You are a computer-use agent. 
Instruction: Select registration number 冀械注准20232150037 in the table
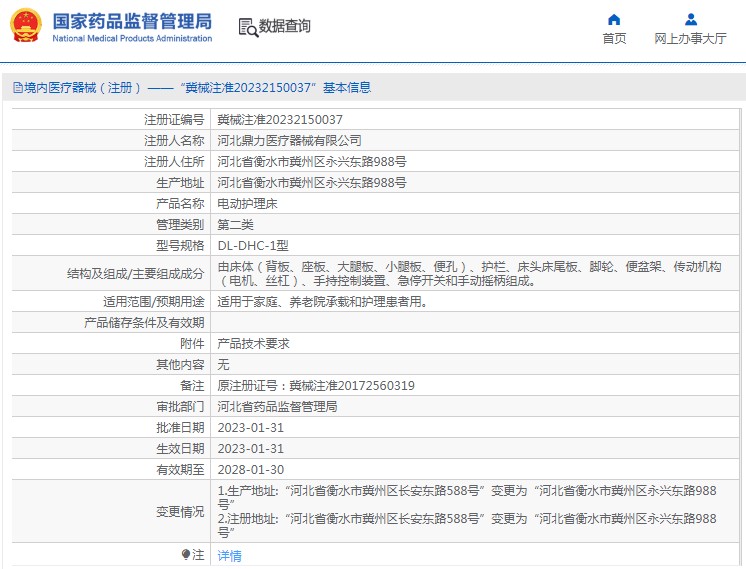pos(280,119)
